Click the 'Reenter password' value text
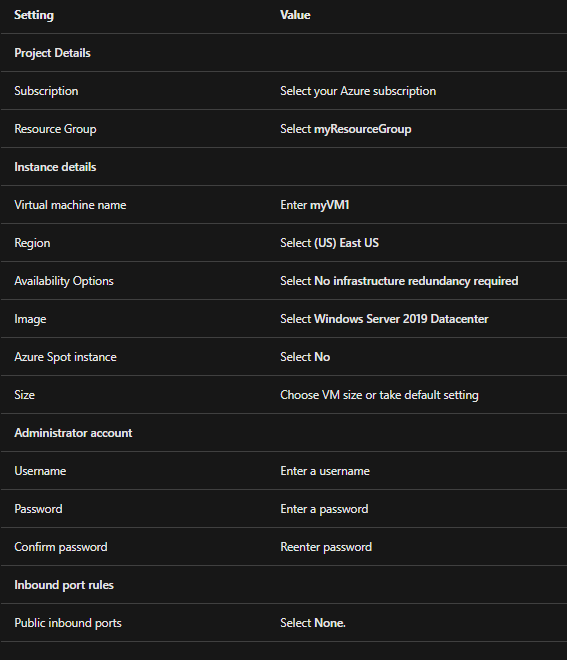 click(x=326, y=547)
